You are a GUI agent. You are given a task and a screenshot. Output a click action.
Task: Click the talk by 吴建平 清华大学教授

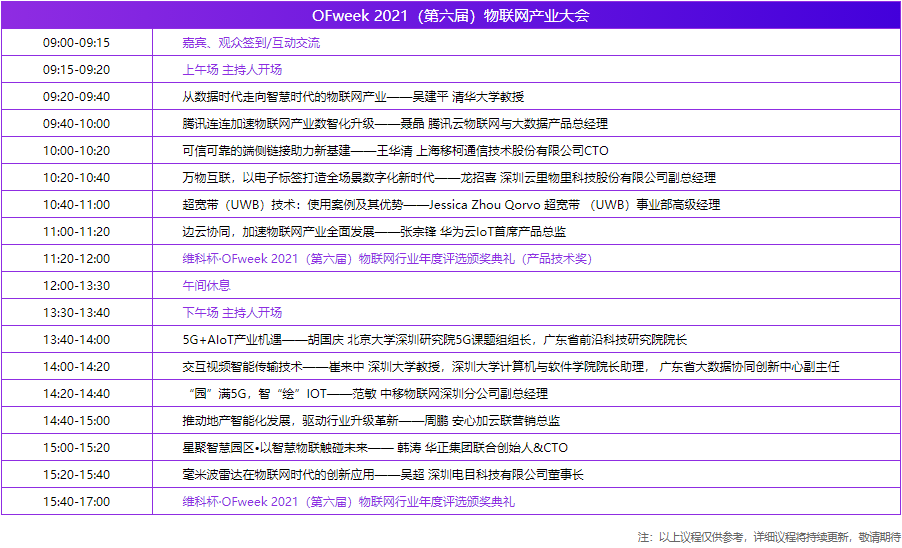coord(353,97)
